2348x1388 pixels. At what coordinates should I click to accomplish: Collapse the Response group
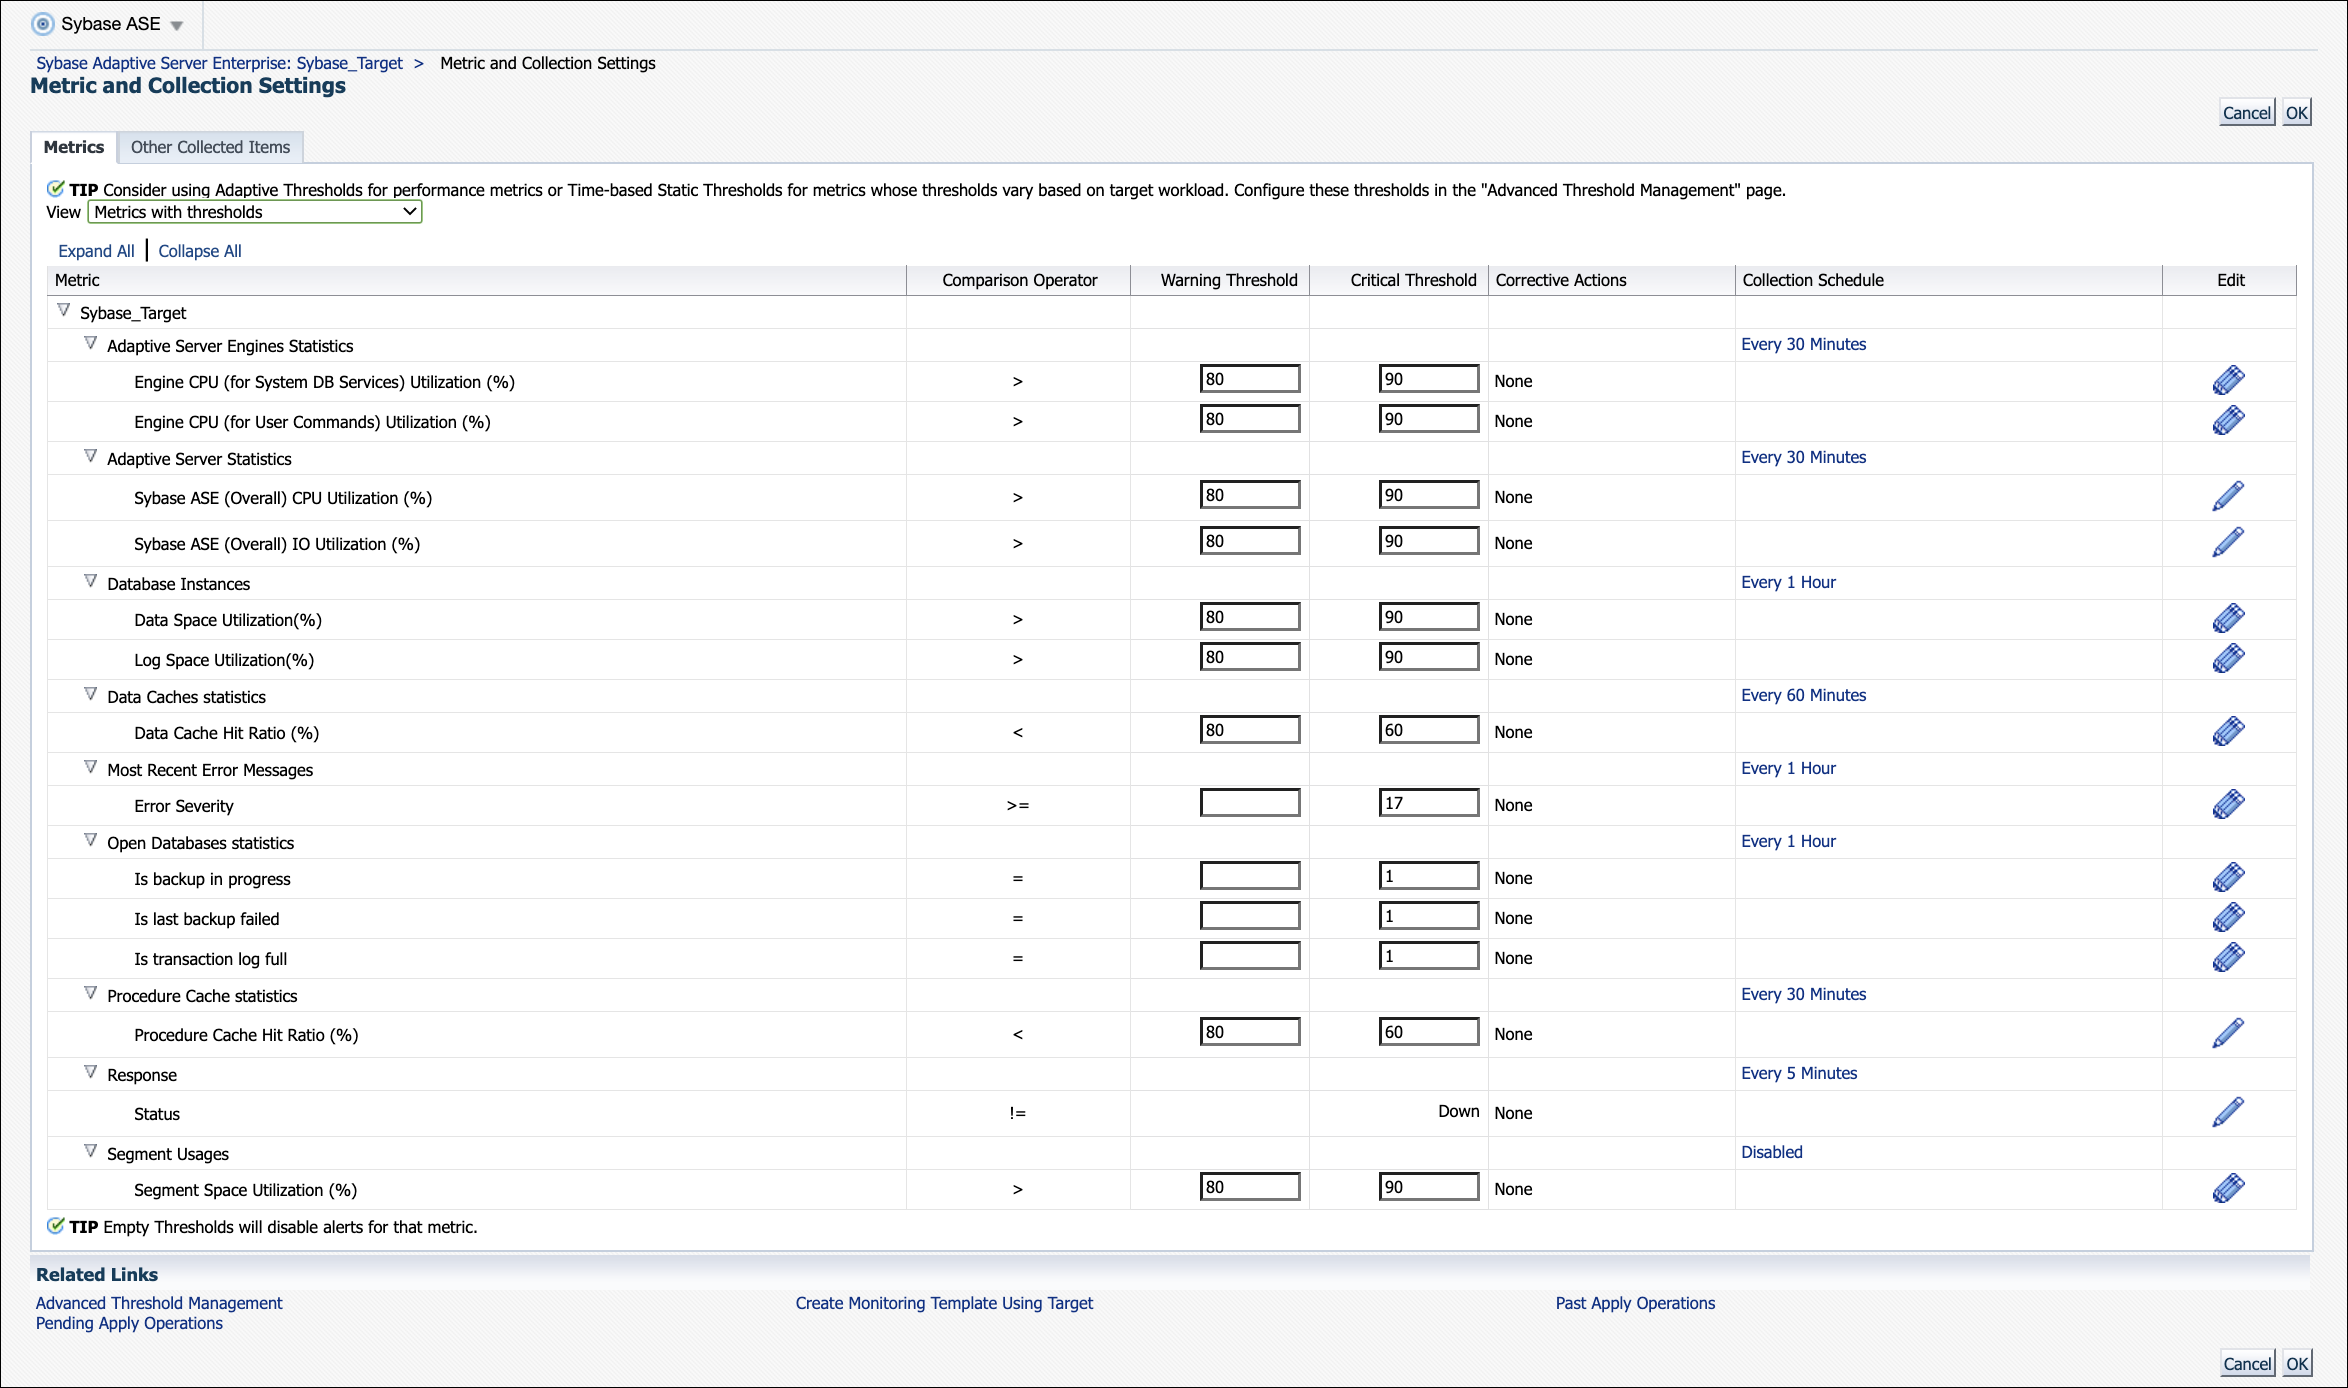tap(91, 1073)
